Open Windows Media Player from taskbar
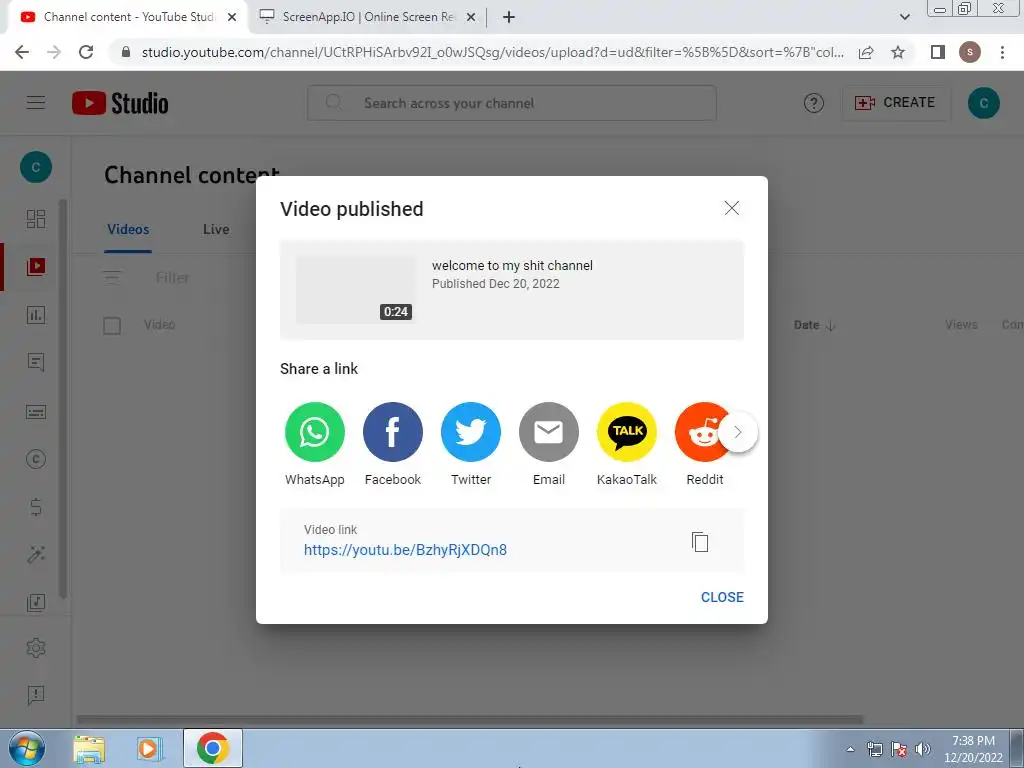 (x=150, y=748)
